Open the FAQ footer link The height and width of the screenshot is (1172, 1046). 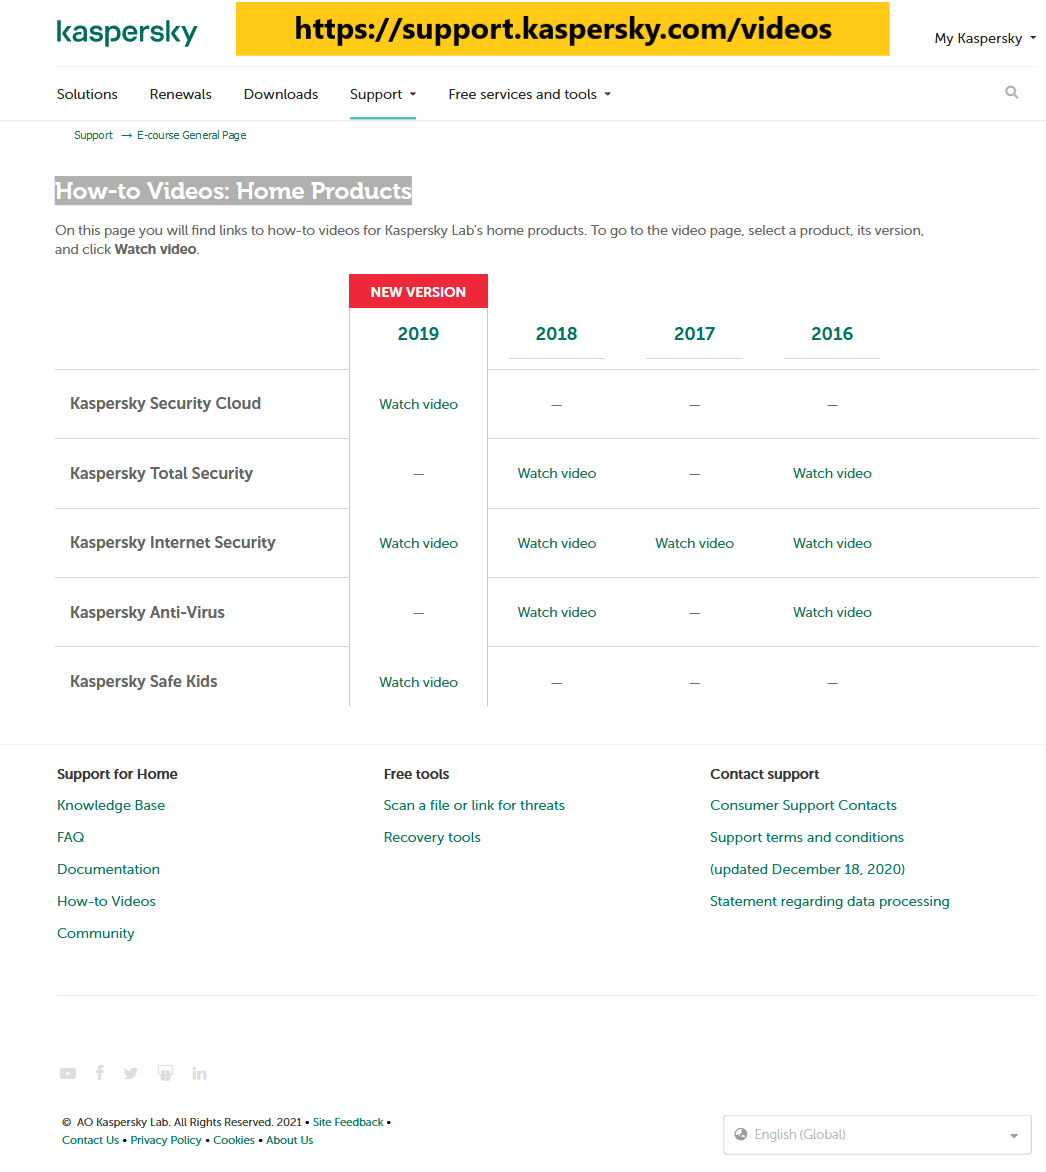pos(70,837)
